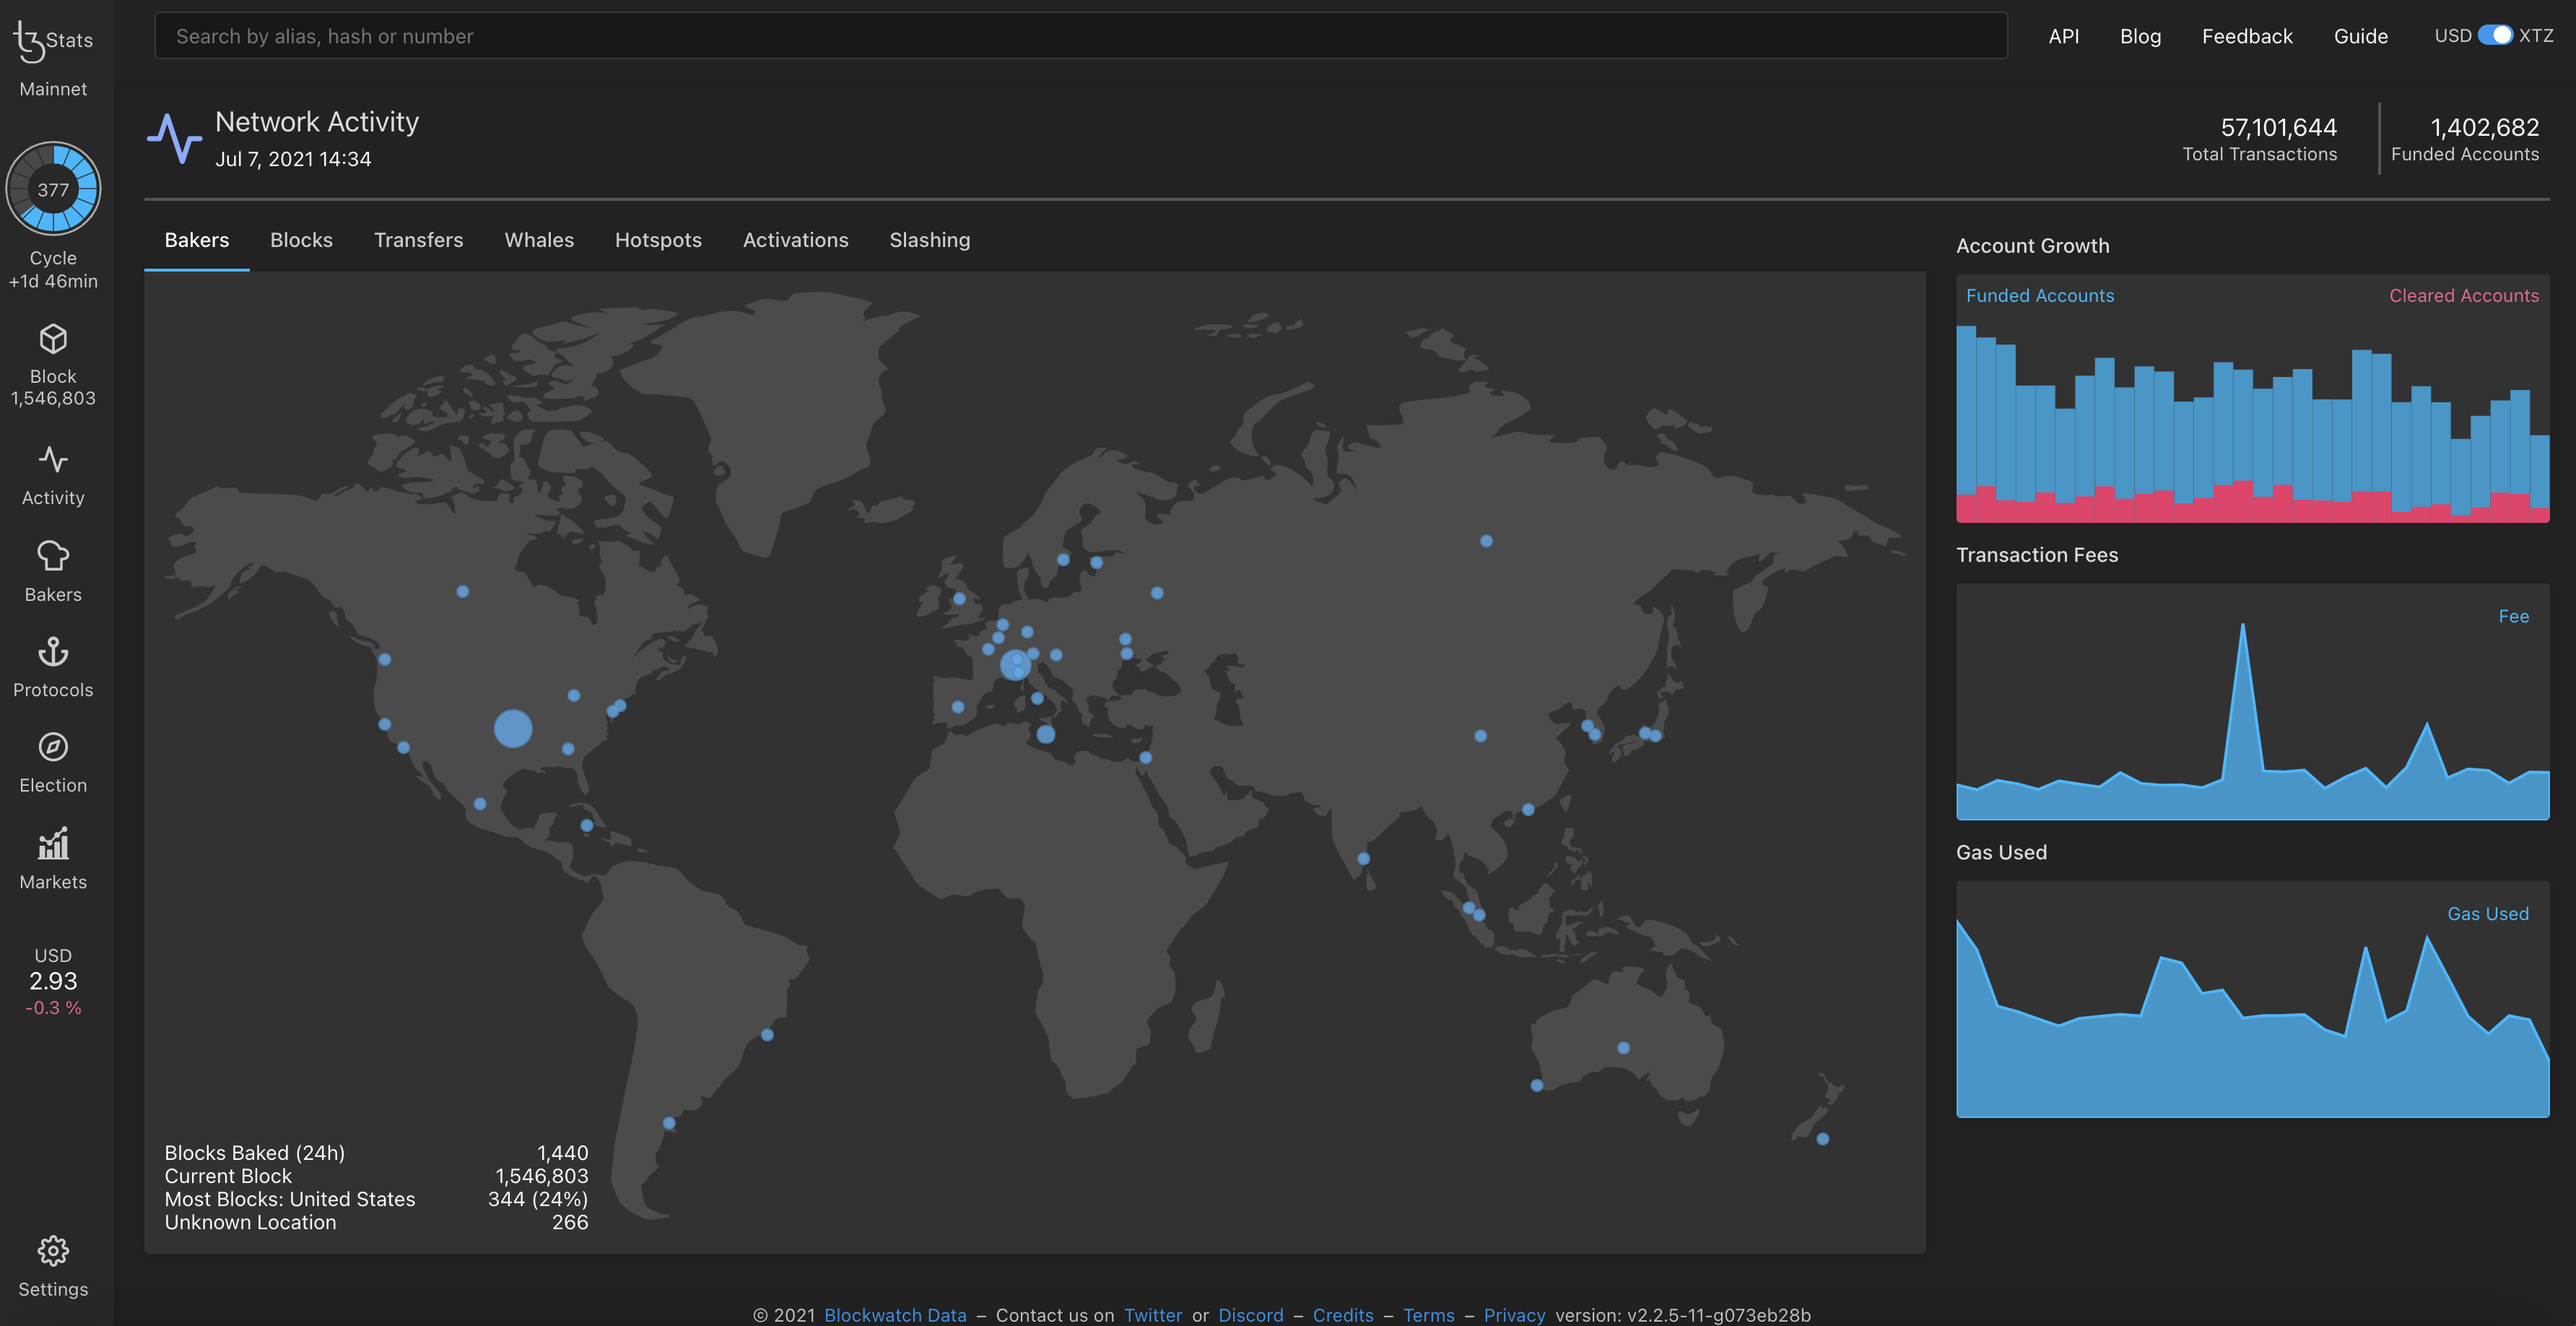The height and width of the screenshot is (1326, 2576).
Task: Switch to the Whales tab
Action: 539,240
